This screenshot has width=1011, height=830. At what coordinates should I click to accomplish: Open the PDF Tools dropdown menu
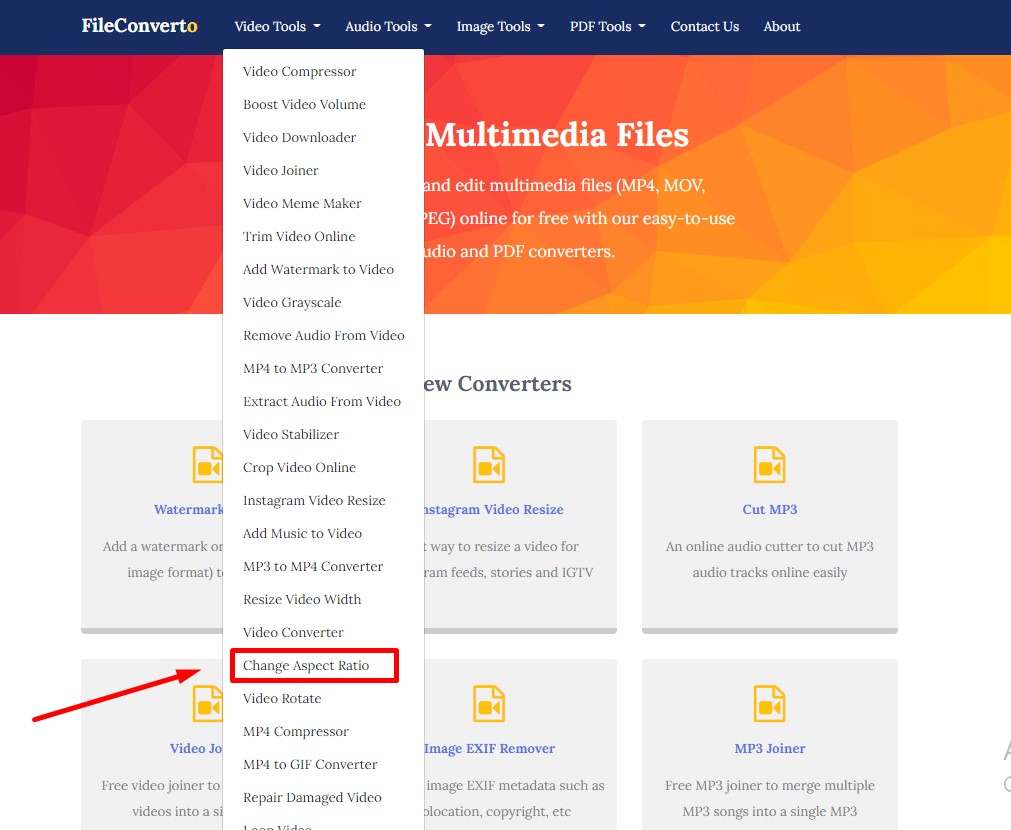pos(607,27)
